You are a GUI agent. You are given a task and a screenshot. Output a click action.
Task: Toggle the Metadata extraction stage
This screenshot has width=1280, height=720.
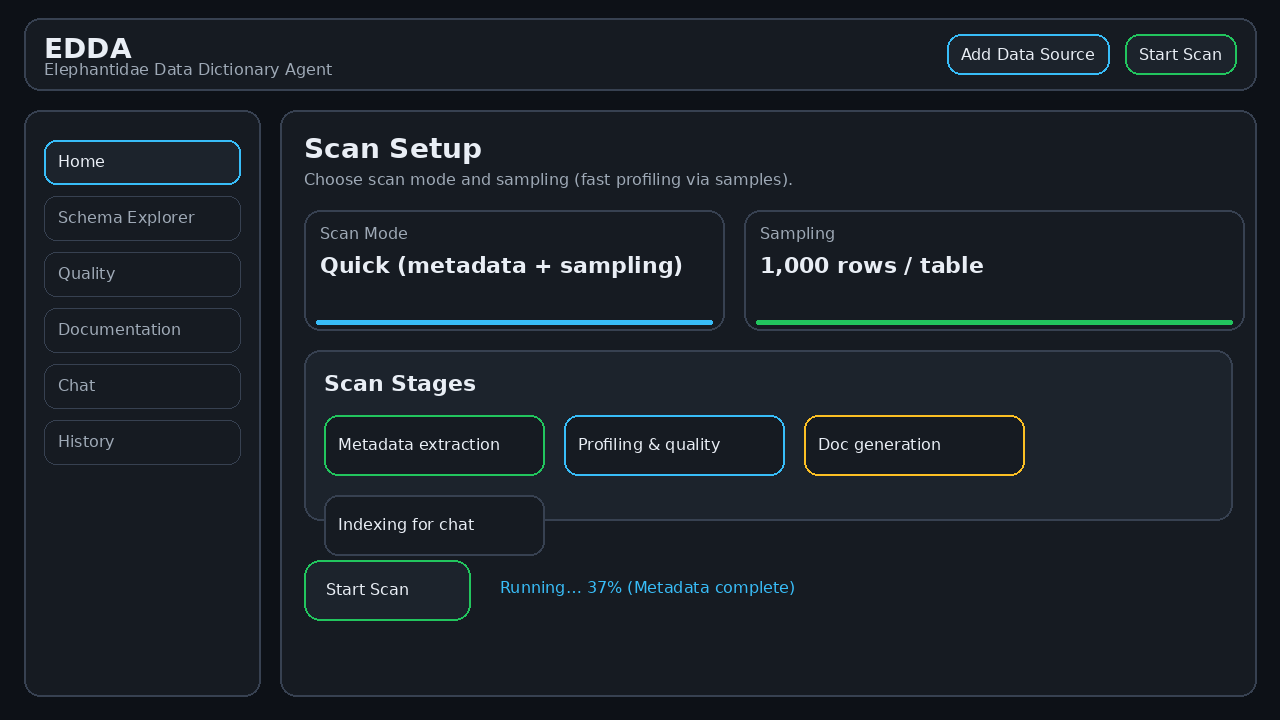[434, 445]
